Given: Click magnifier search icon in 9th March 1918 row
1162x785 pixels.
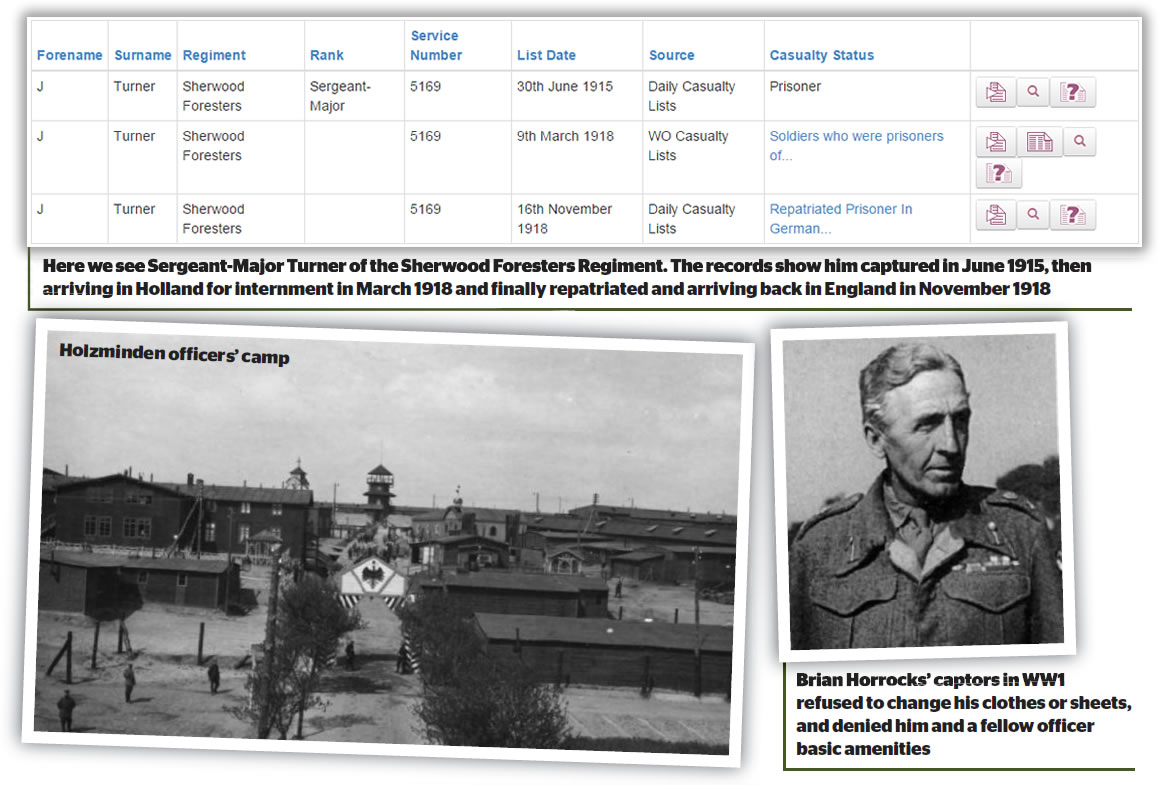Looking at the screenshot, I should (1080, 141).
